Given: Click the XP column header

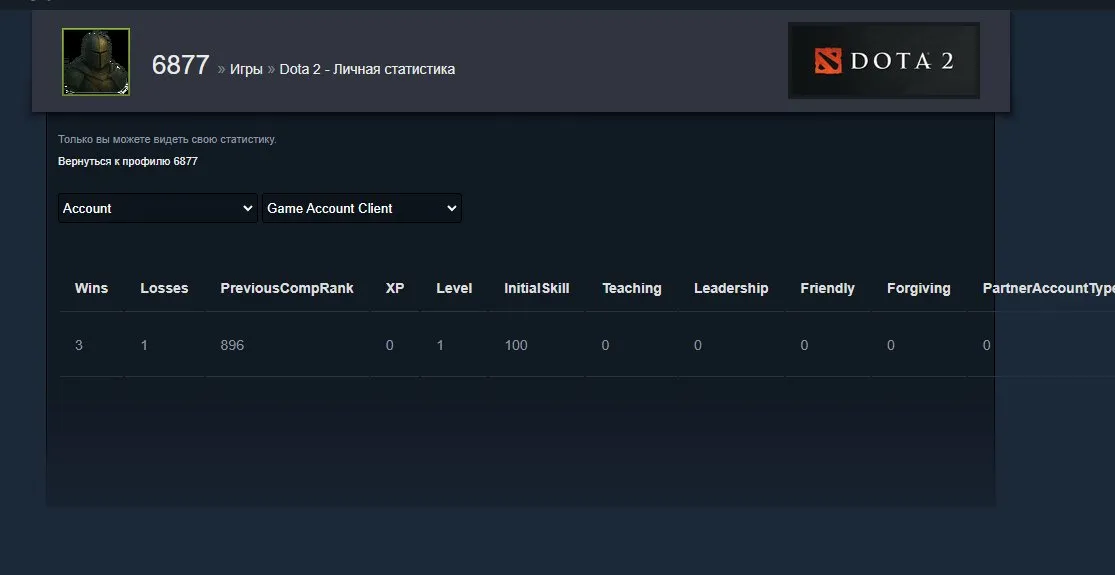Looking at the screenshot, I should coord(395,289).
